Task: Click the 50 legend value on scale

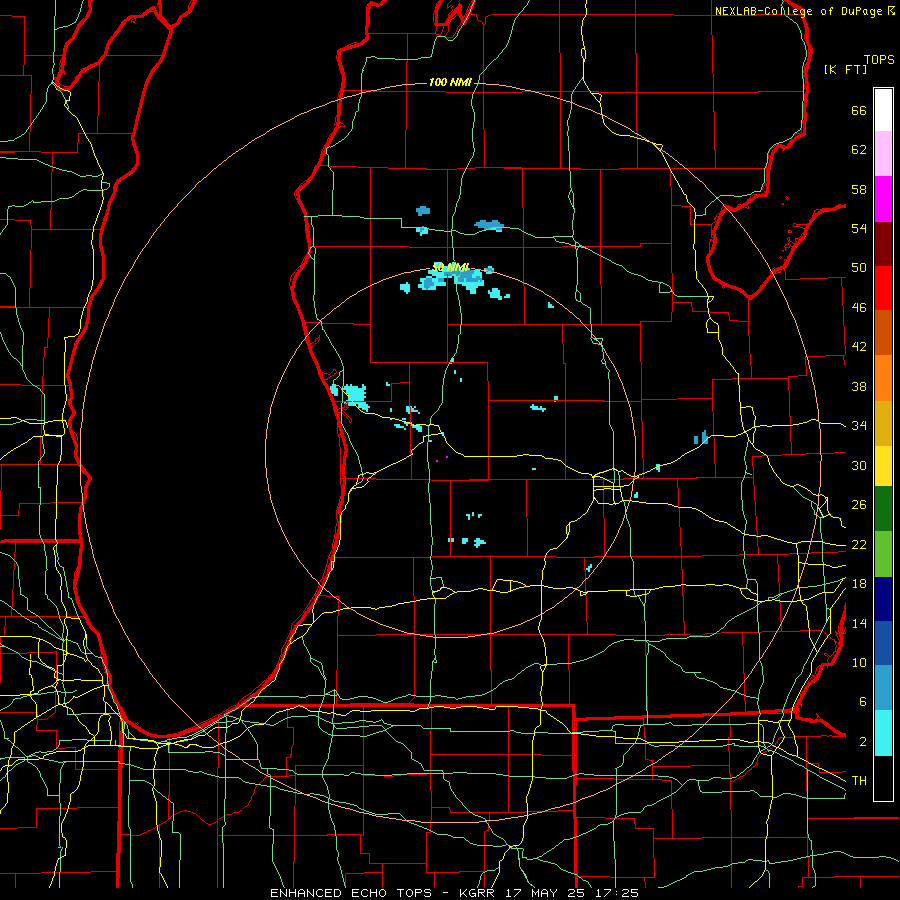Action: (859, 268)
